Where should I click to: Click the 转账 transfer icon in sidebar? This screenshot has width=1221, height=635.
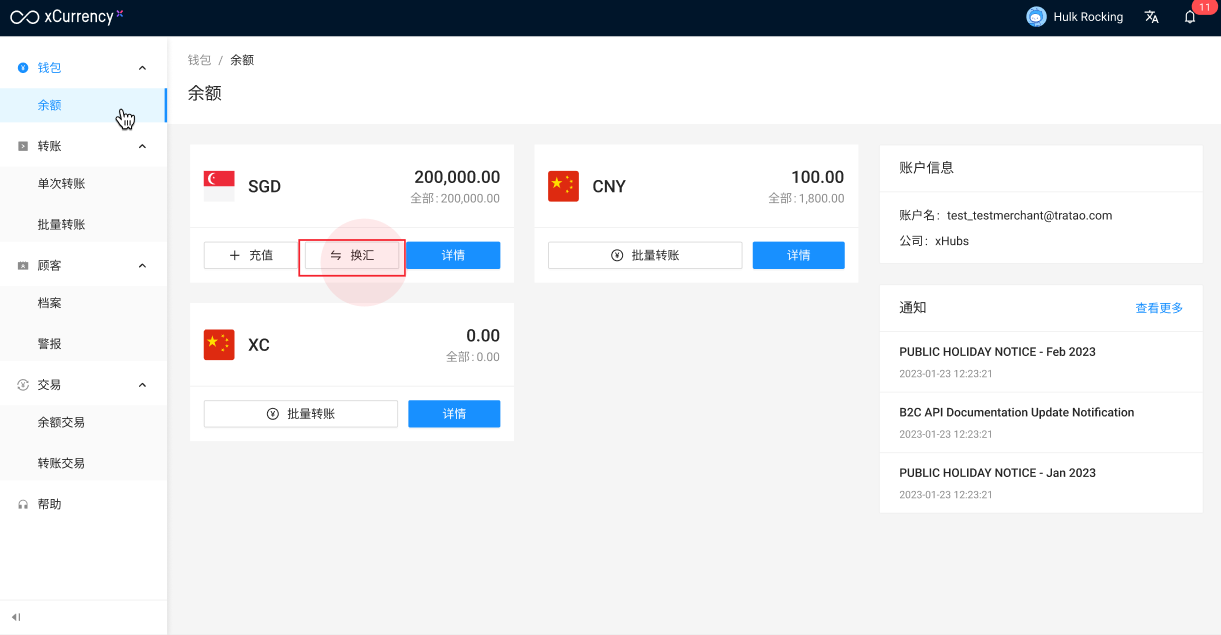click(23, 146)
